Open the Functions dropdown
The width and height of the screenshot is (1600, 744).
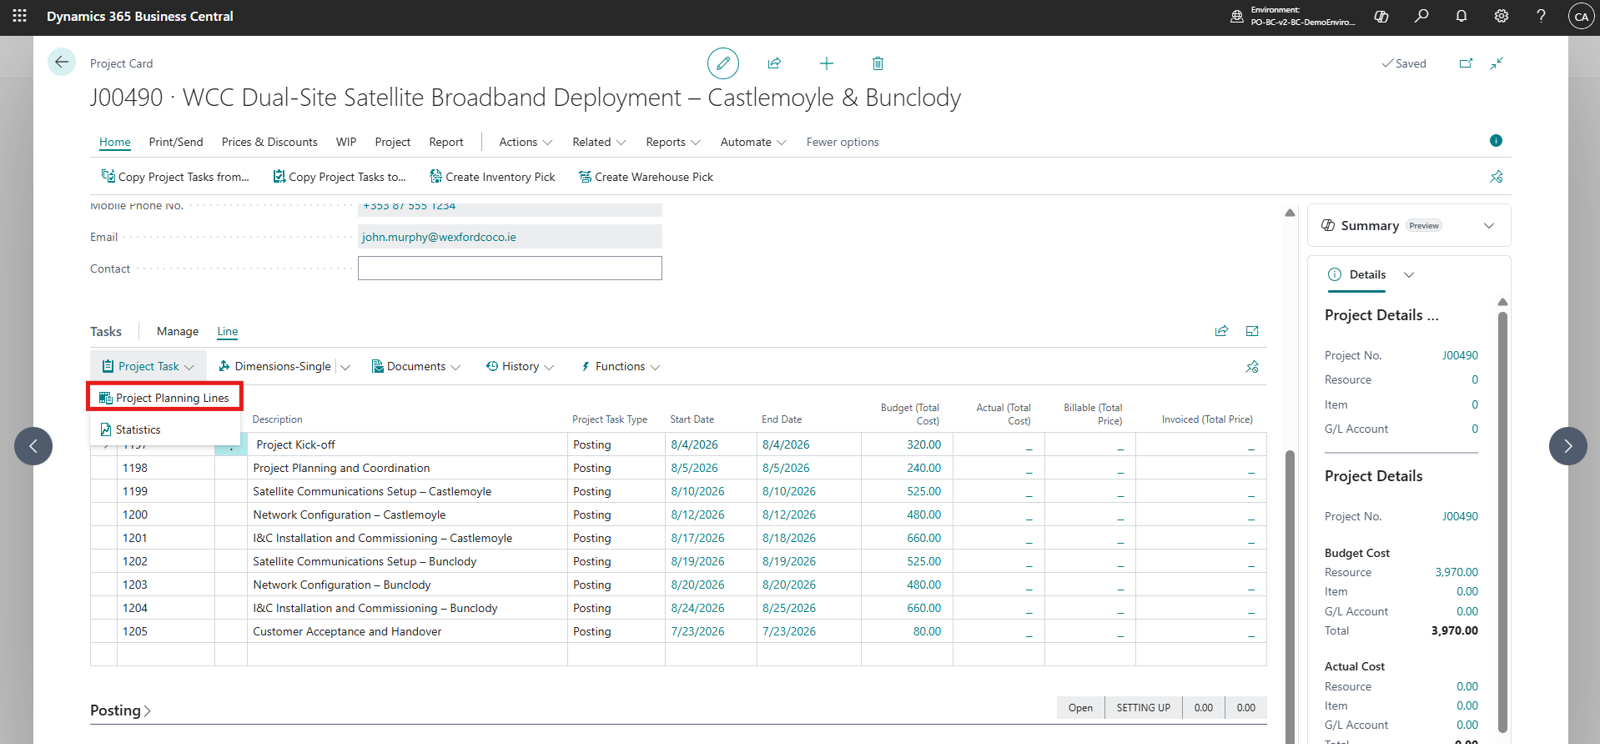coord(620,367)
